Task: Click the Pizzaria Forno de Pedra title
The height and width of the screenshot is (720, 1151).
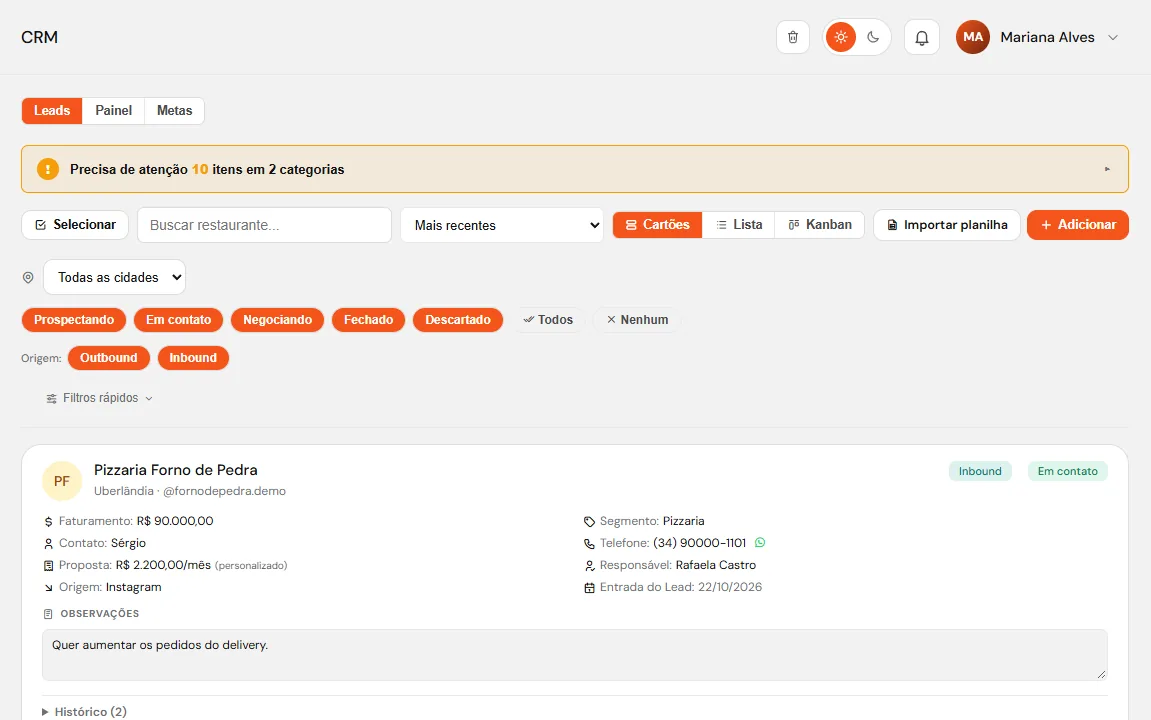Action: tap(175, 470)
